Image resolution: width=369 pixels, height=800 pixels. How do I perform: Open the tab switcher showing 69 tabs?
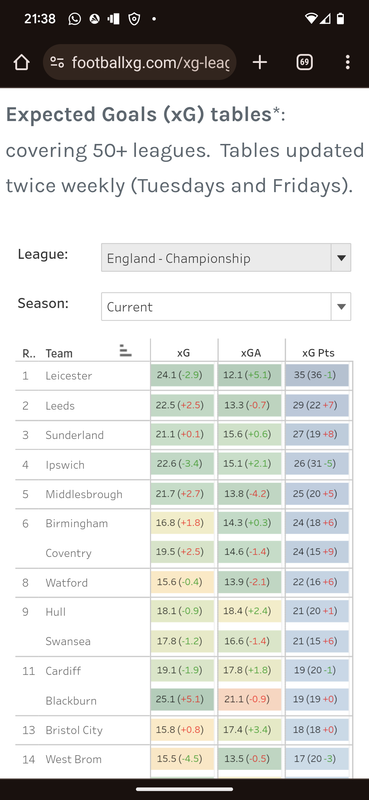[x=304, y=62]
